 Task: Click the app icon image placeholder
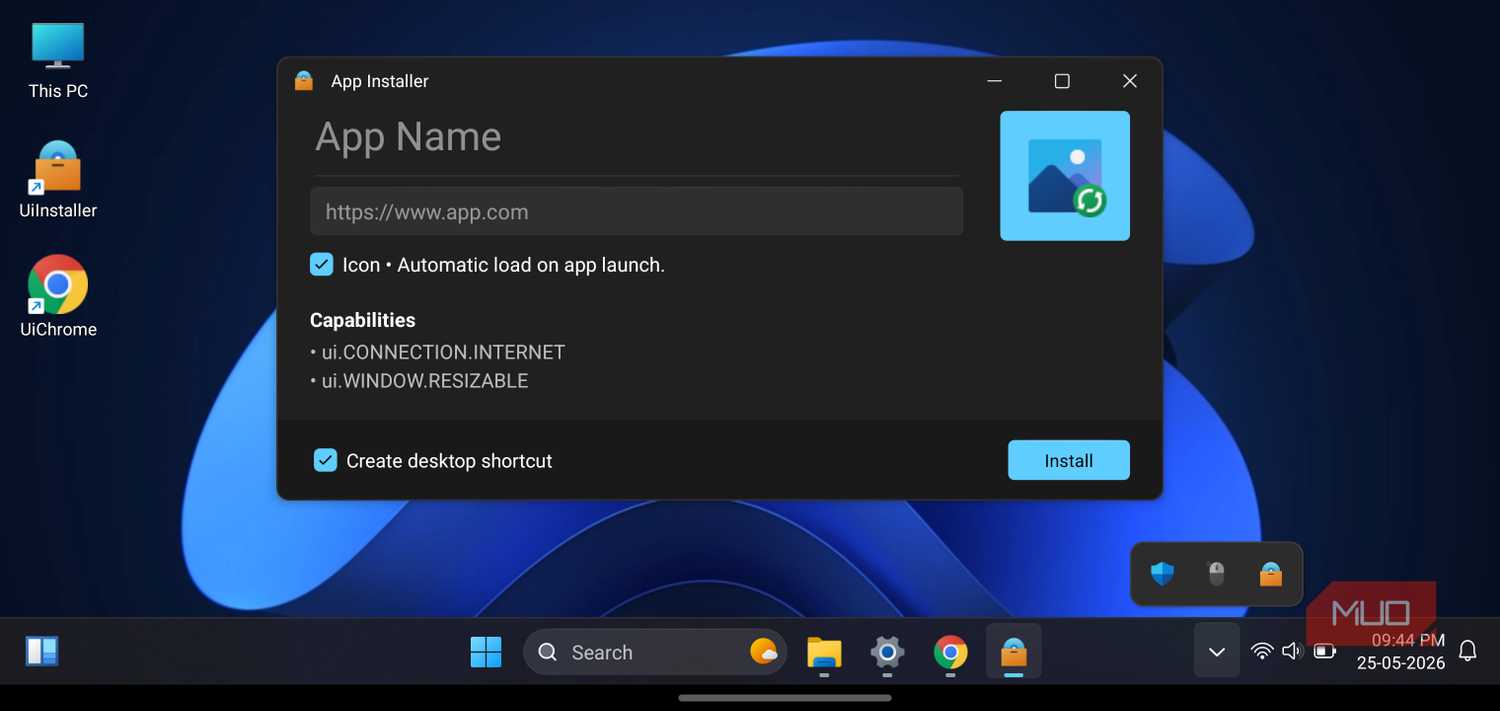point(1065,176)
